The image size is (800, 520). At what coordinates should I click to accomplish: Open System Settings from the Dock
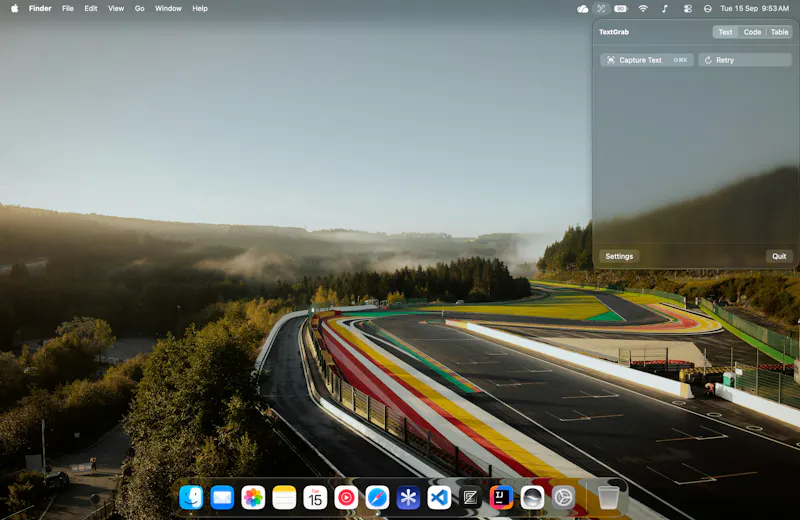(x=563, y=498)
